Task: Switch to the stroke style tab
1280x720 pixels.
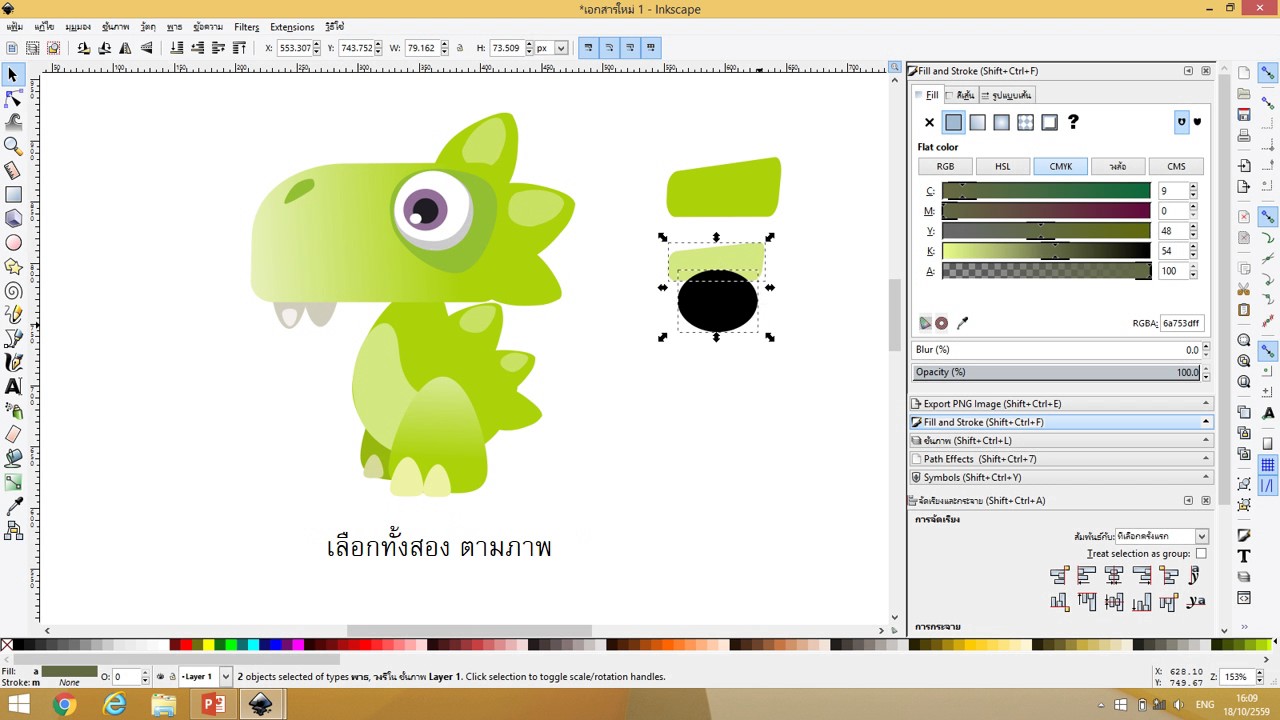Action: point(1006,95)
